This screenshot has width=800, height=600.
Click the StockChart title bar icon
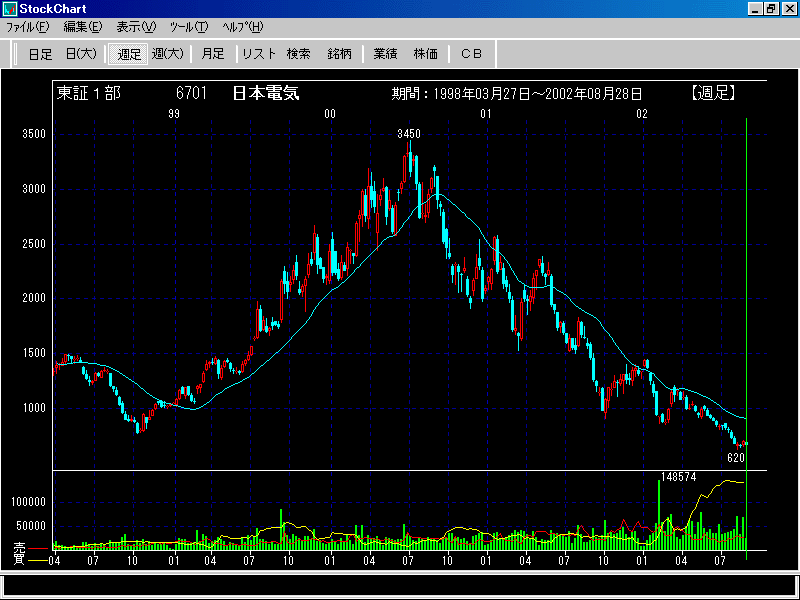(10, 9)
